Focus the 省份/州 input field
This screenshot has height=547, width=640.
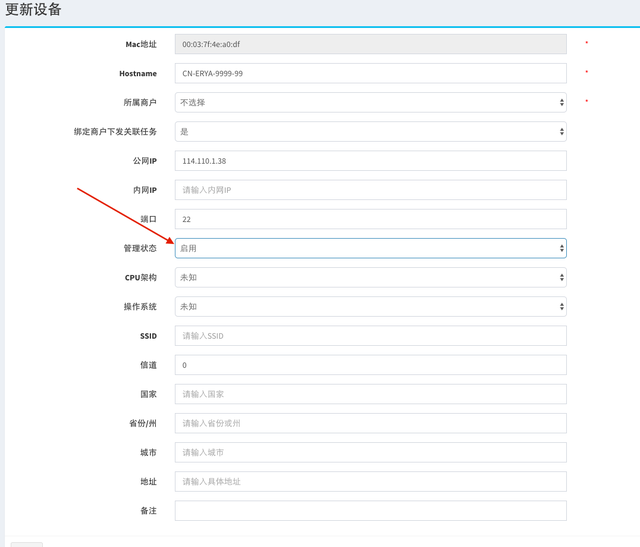pos(371,423)
